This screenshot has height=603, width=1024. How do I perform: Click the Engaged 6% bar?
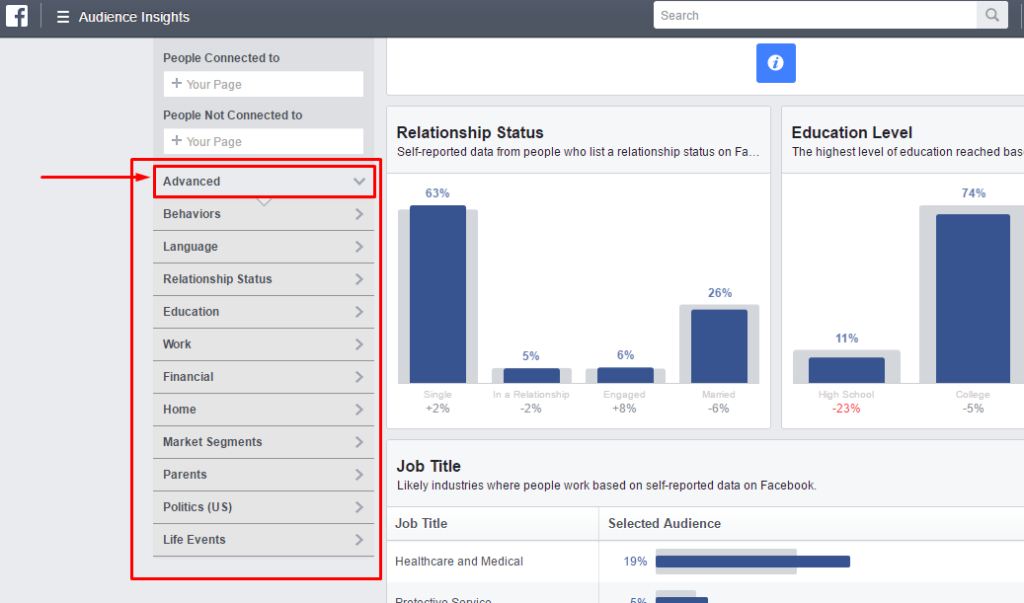[625, 375]
